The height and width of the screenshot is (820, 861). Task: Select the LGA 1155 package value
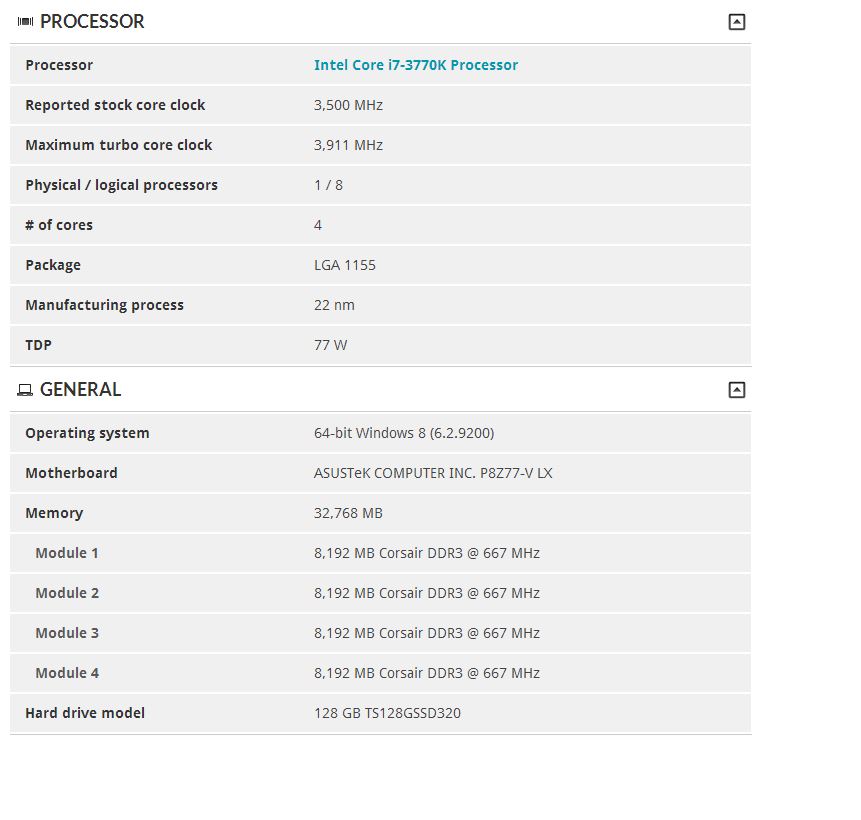click(x=345, y=265)
